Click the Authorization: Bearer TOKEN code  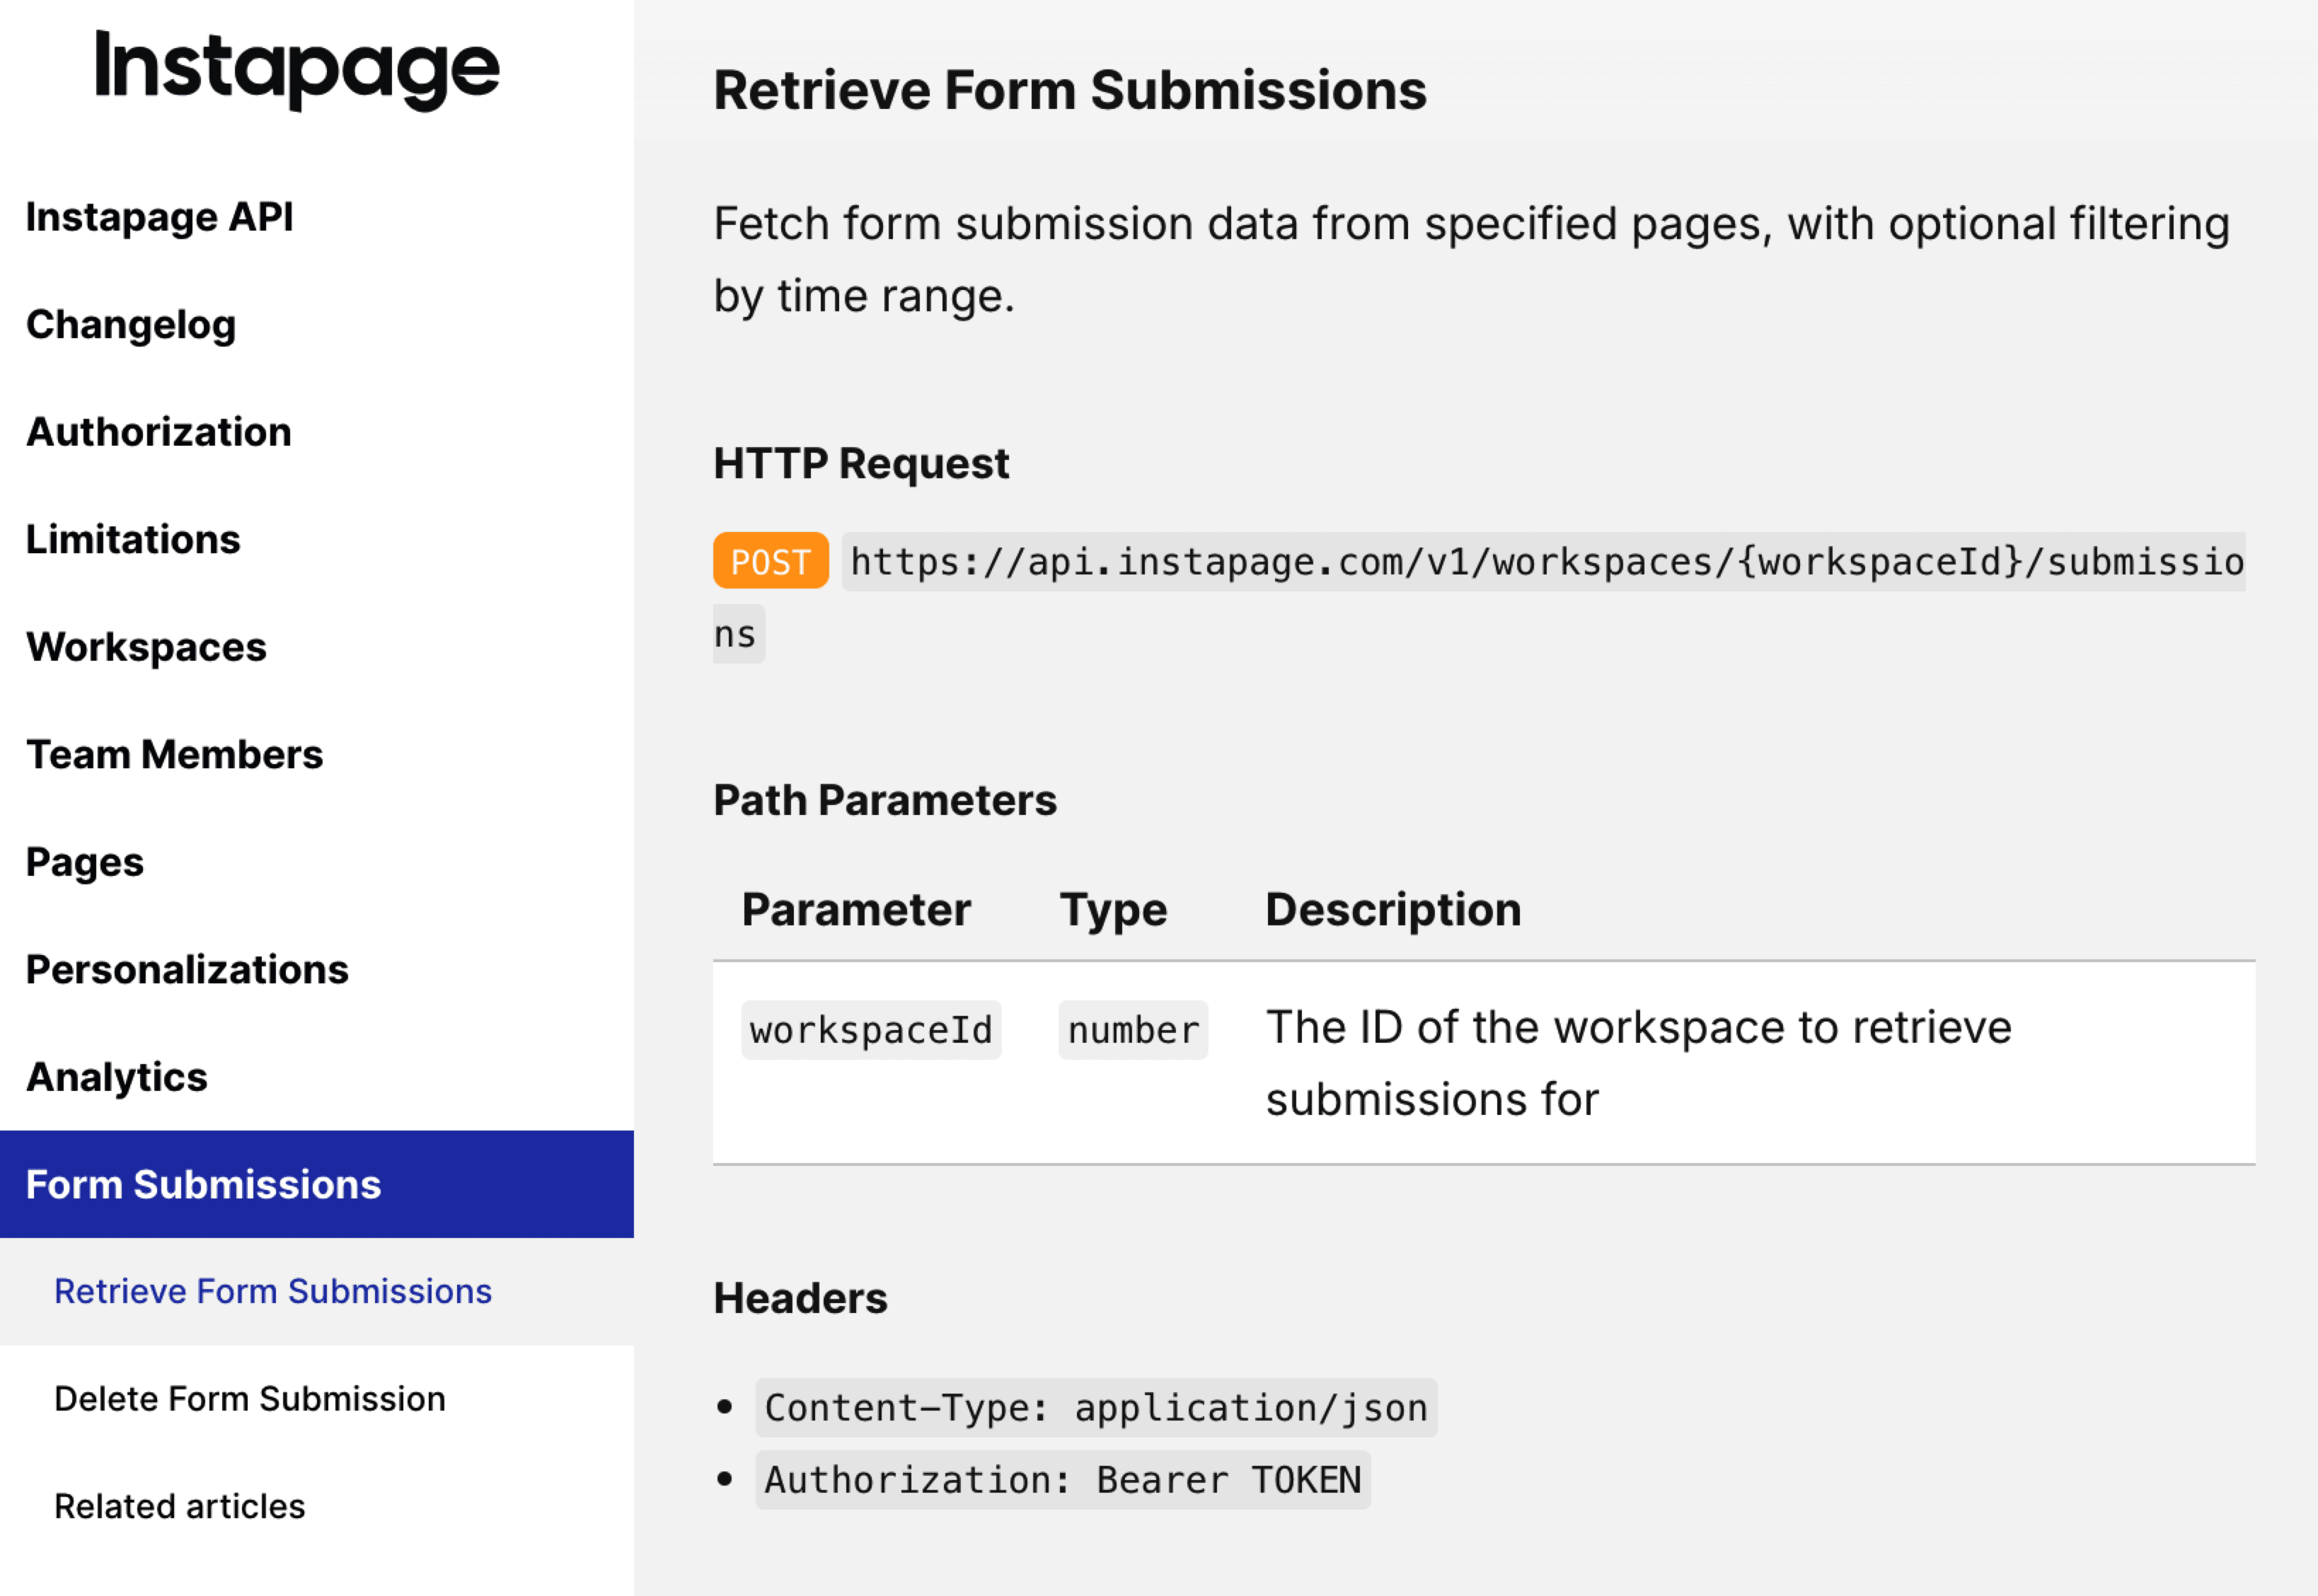[x=1063, y=1480]
